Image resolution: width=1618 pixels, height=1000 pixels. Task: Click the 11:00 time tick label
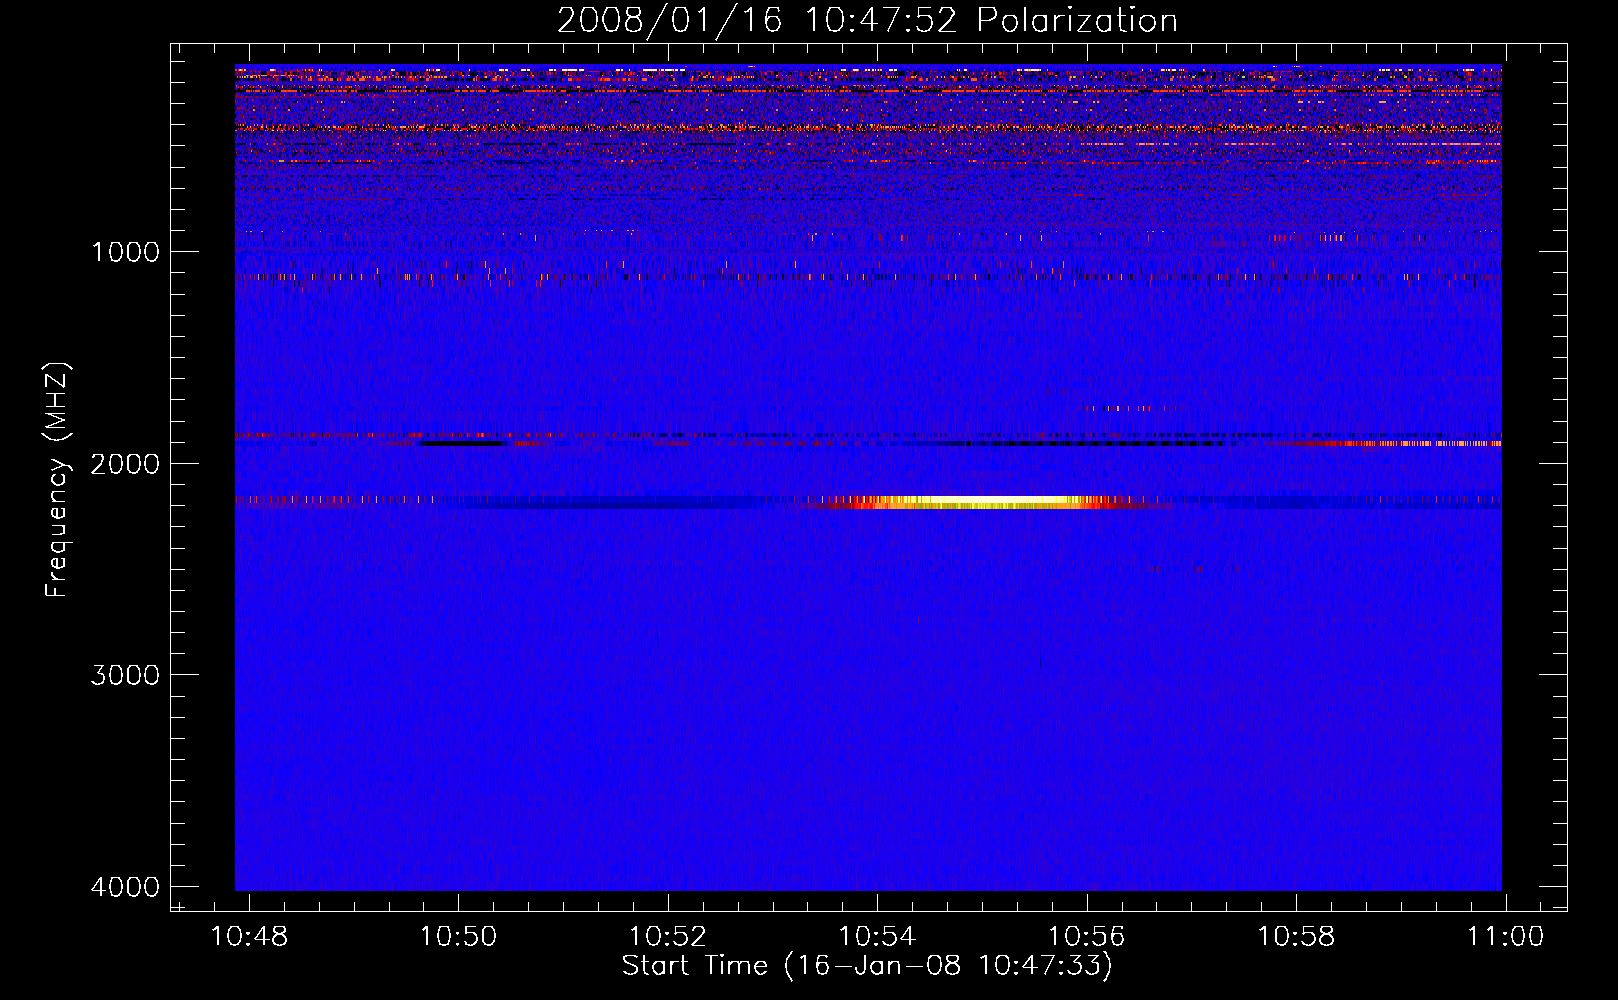point(1505,936)
